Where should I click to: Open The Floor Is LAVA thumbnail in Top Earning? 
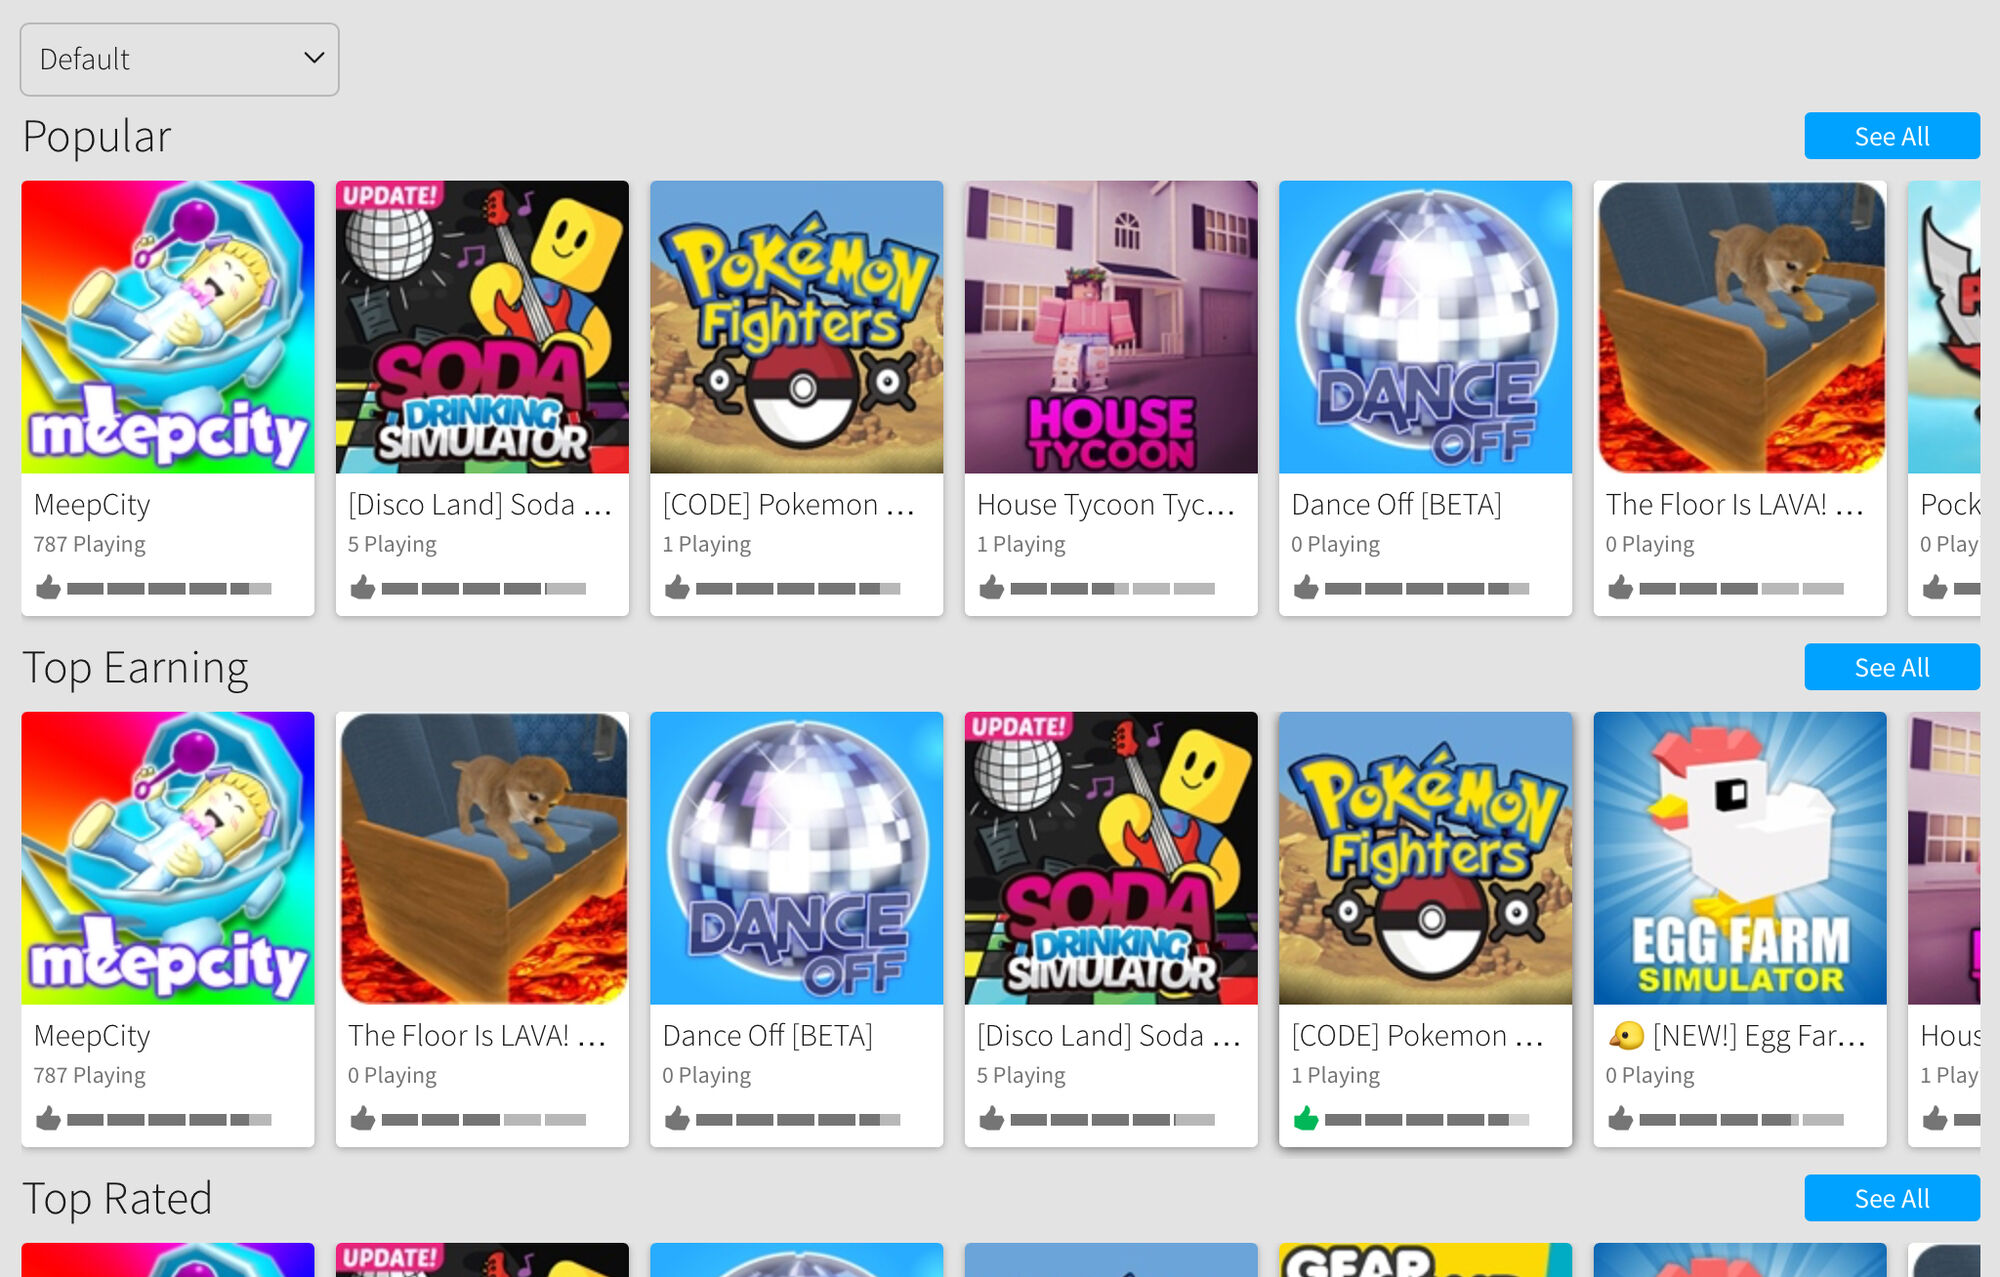[482, 858]
